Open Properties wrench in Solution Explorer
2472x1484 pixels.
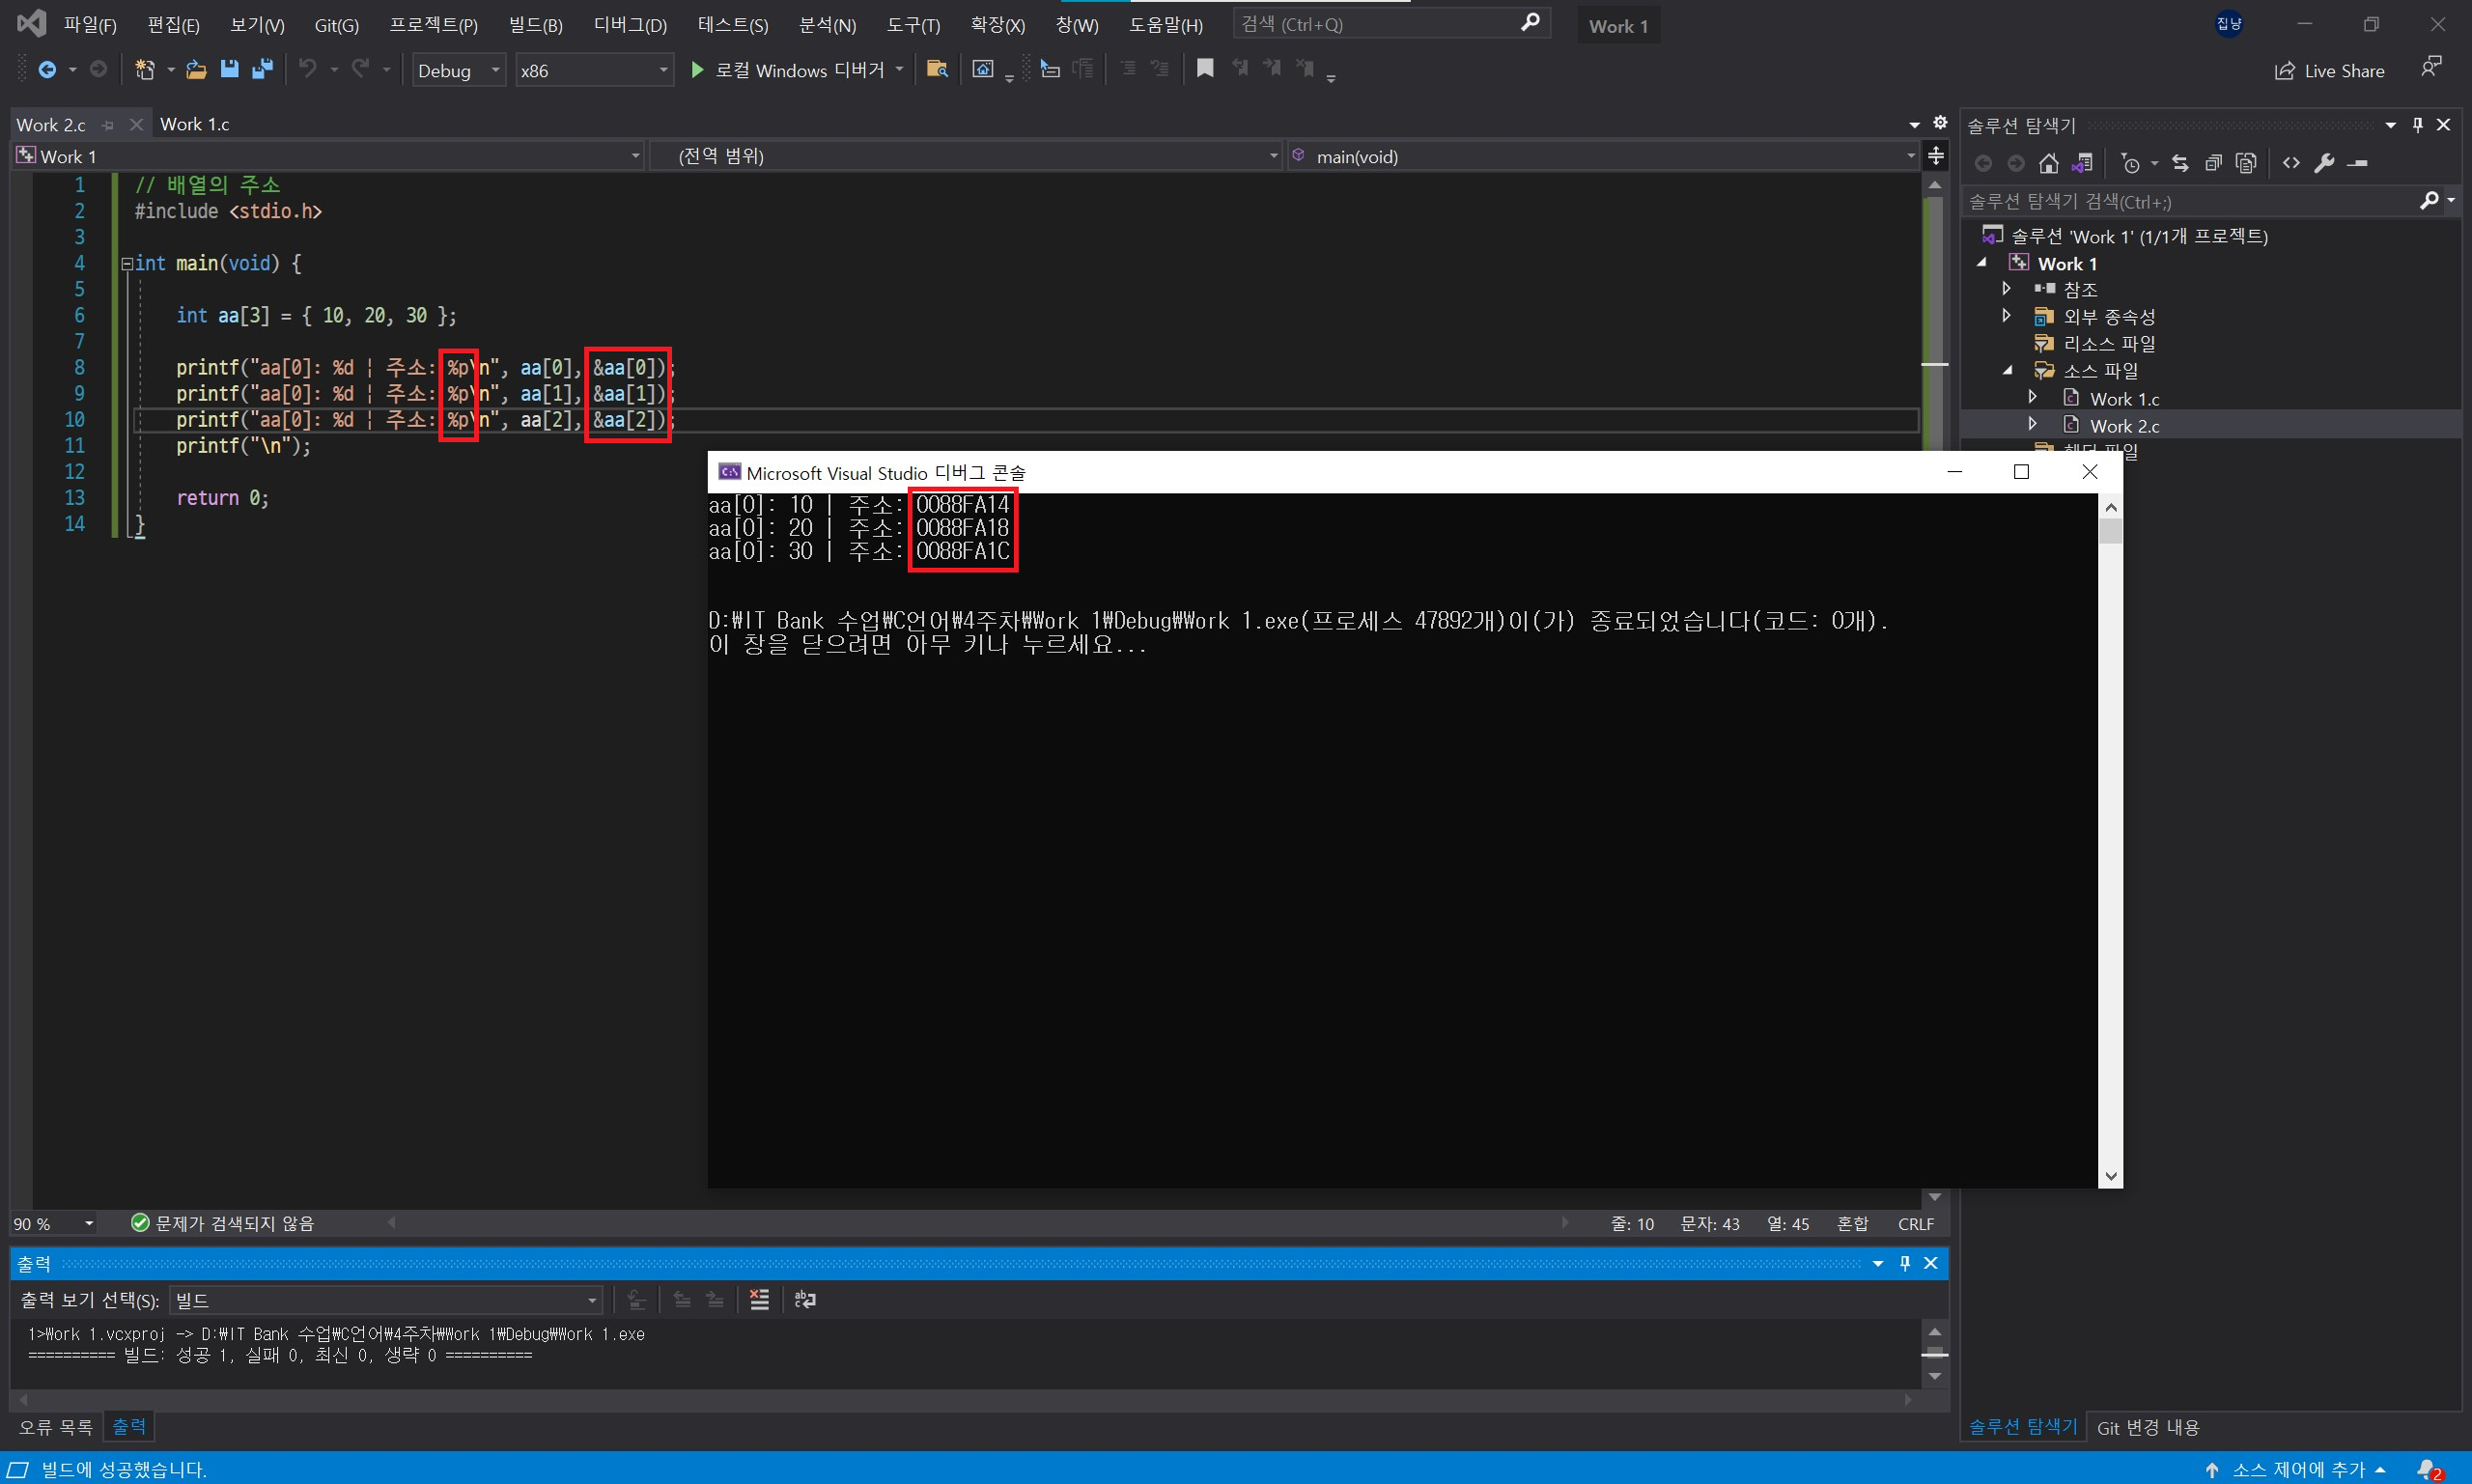pyautogui.click(x=2324, y=163)
